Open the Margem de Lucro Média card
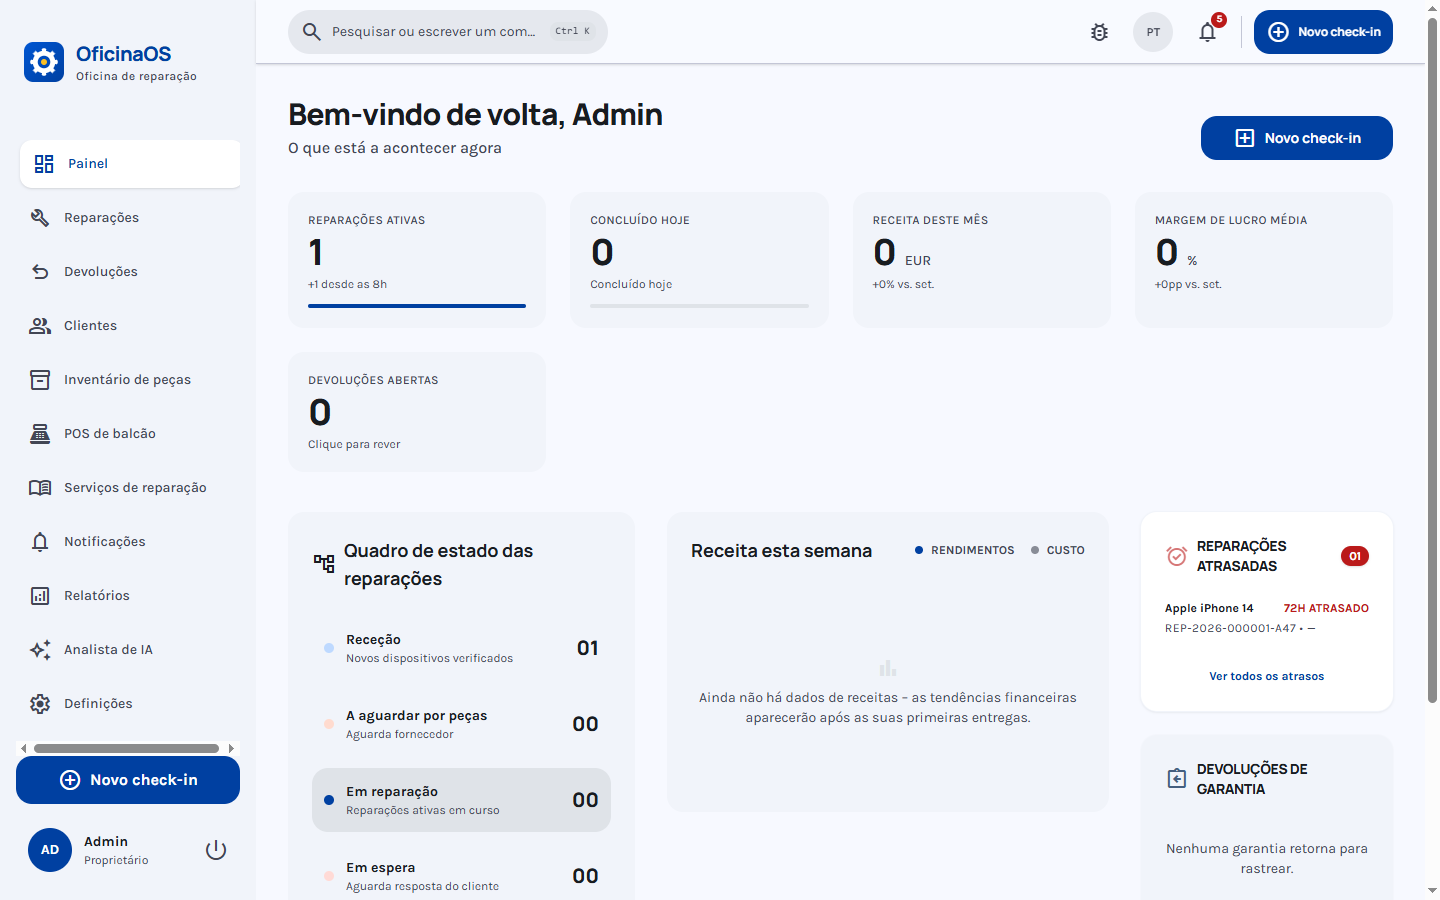This screenshot has width=1440, height=900. (x=1264, y=260)
